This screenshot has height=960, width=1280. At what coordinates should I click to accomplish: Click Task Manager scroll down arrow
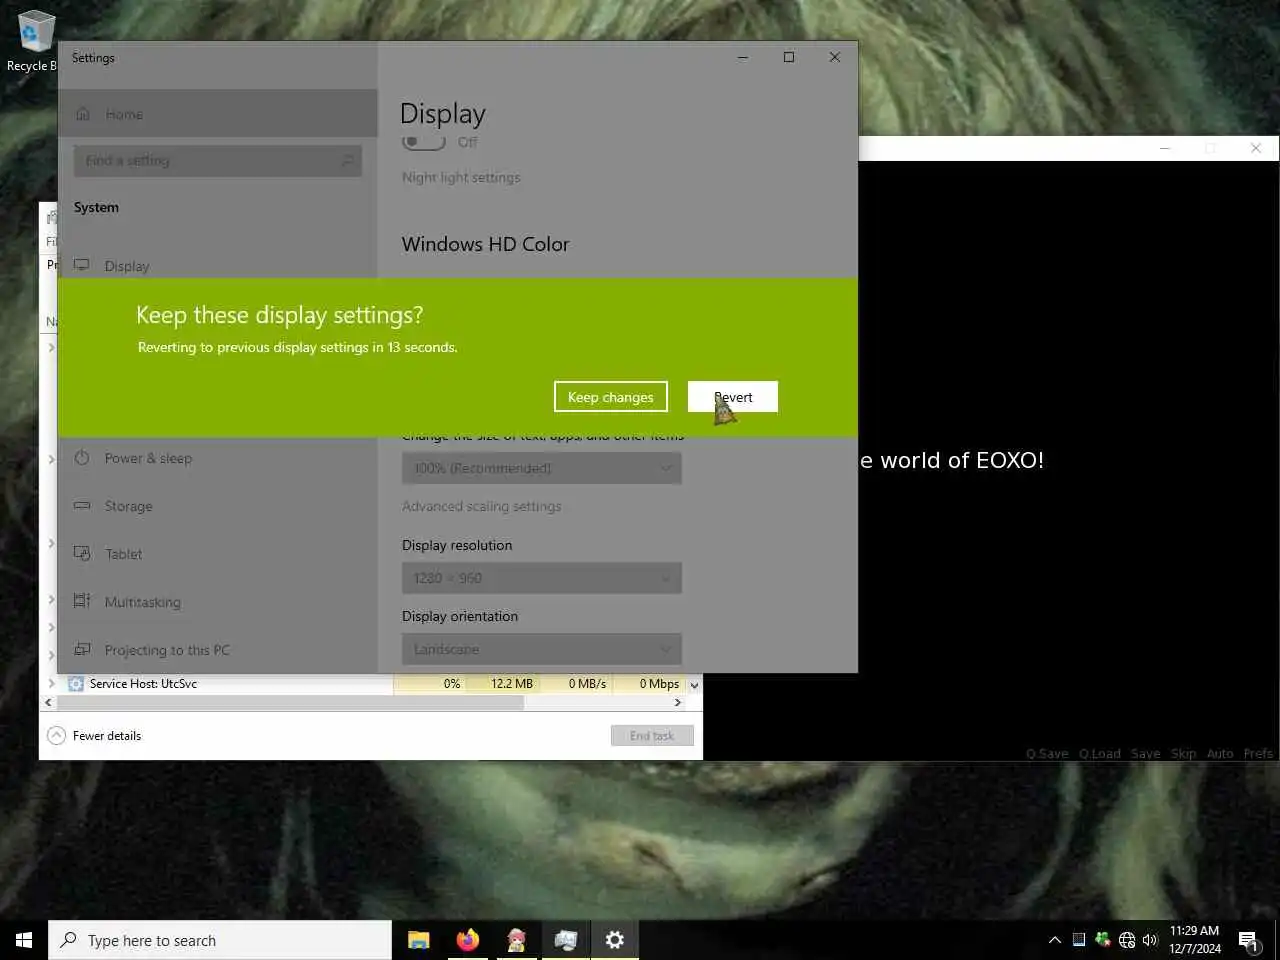[x=694, y=685]
